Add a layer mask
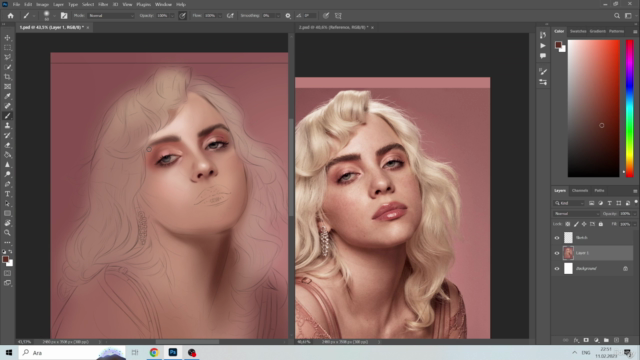640x360 pixels. (x=586, y=340)
